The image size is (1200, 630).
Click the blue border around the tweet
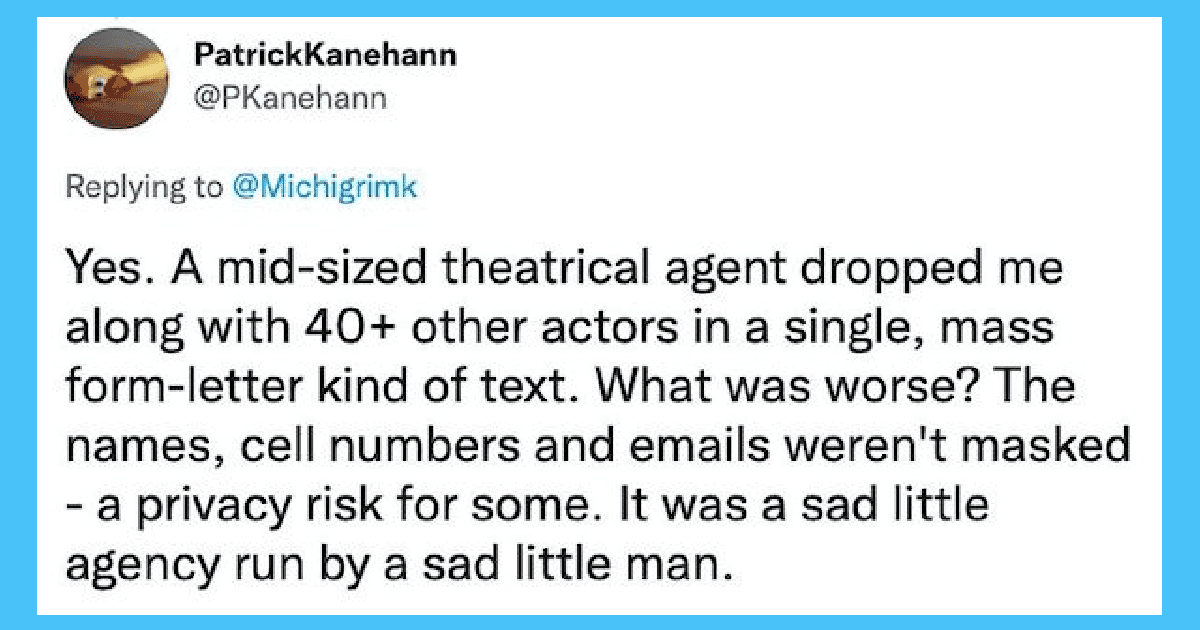[18, 315]
